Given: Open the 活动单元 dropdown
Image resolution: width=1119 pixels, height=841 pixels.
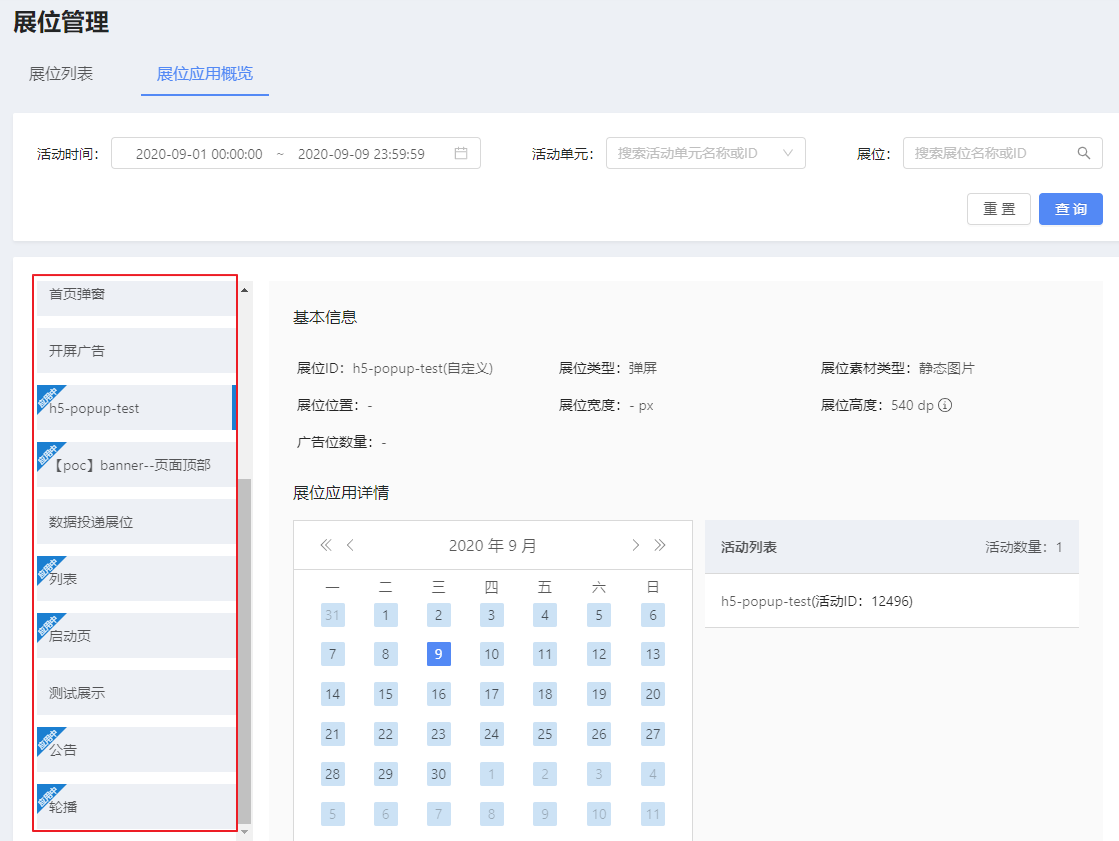Looking at the screenshot, I should (706, 153).
